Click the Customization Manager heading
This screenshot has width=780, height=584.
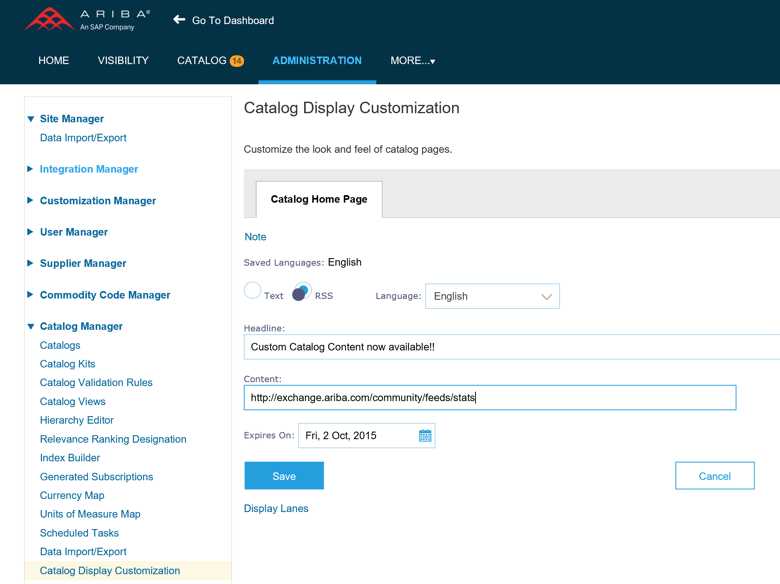pyautogui.click(x=98, y=200)
